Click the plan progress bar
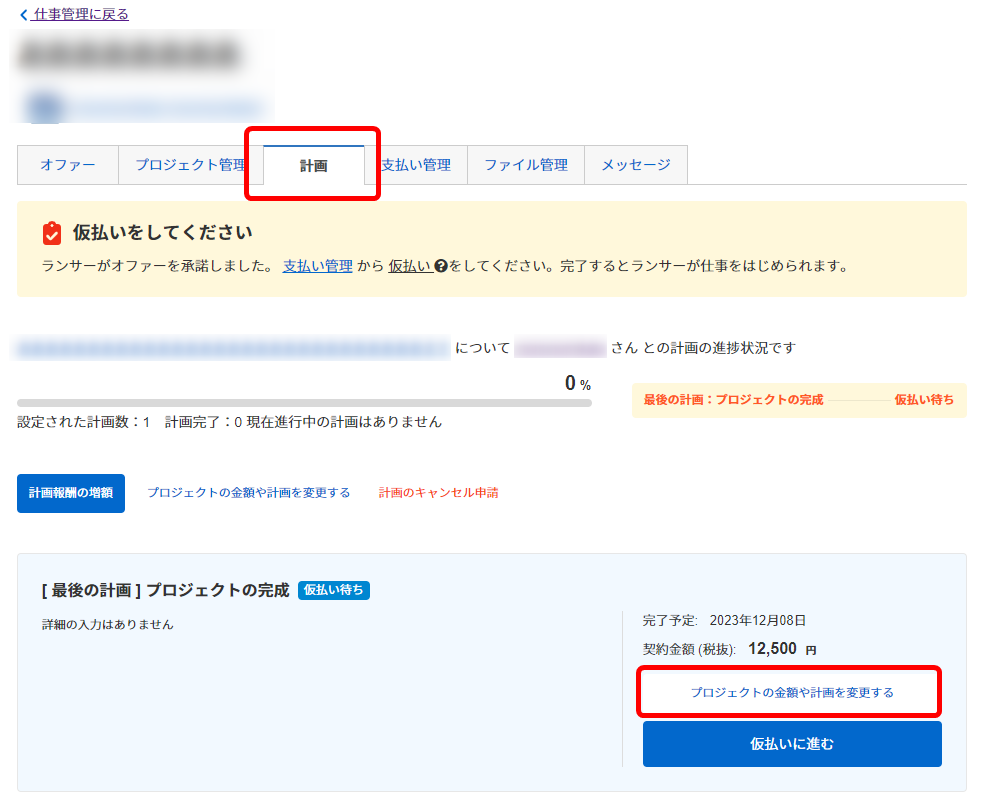 pyautogui.click(x=304, y=403)
